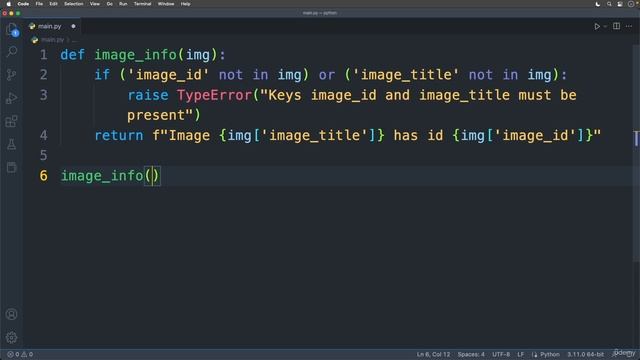
Task: Open the Manage gear icon
Action: tap(11, 338)
